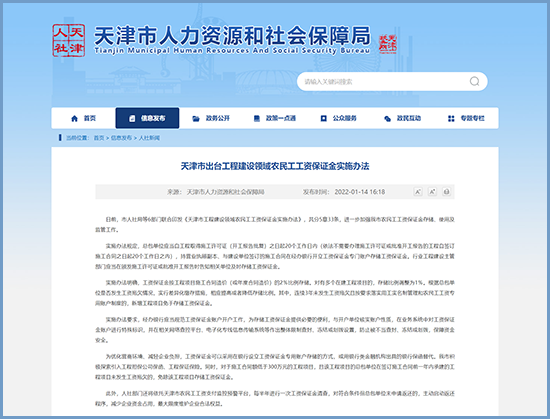This screenshot has width=550, height=419.
Task: Go to the 公众服务 navigation item
Action: 338,118
